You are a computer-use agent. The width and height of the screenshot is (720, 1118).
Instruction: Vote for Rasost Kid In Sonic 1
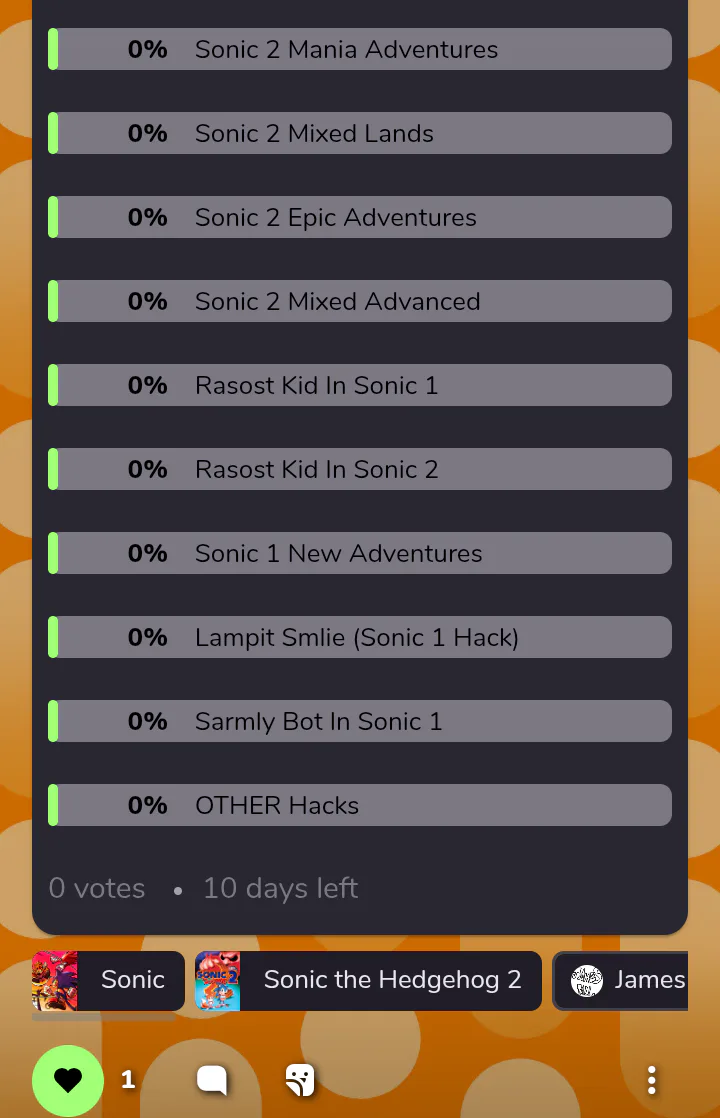360,386
